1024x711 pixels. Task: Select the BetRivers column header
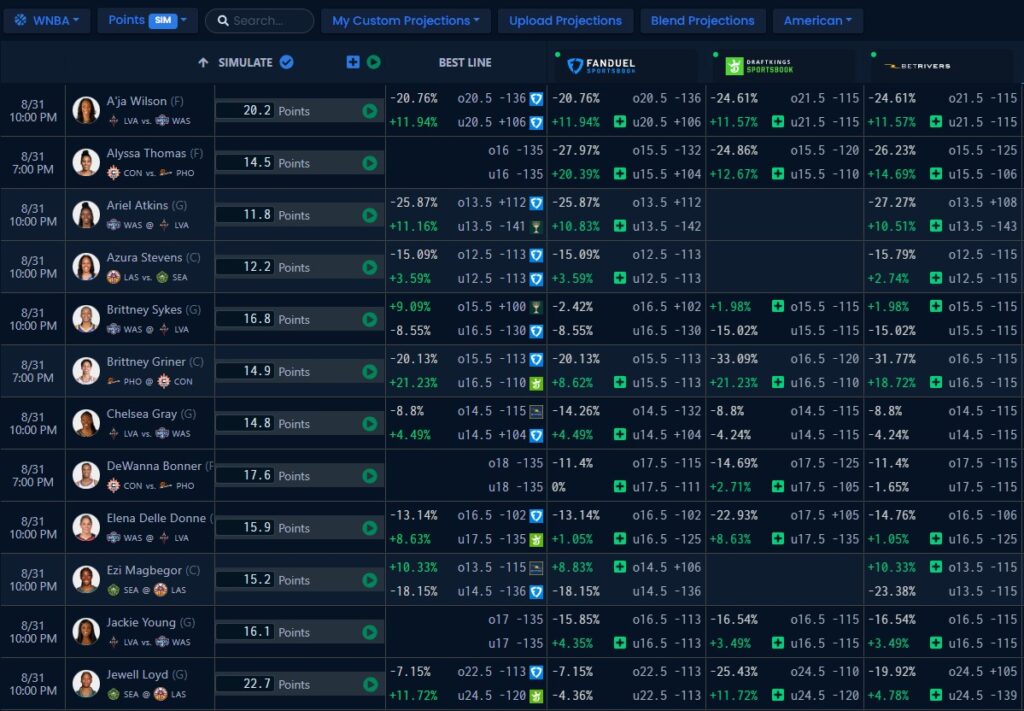coord(917,66)
